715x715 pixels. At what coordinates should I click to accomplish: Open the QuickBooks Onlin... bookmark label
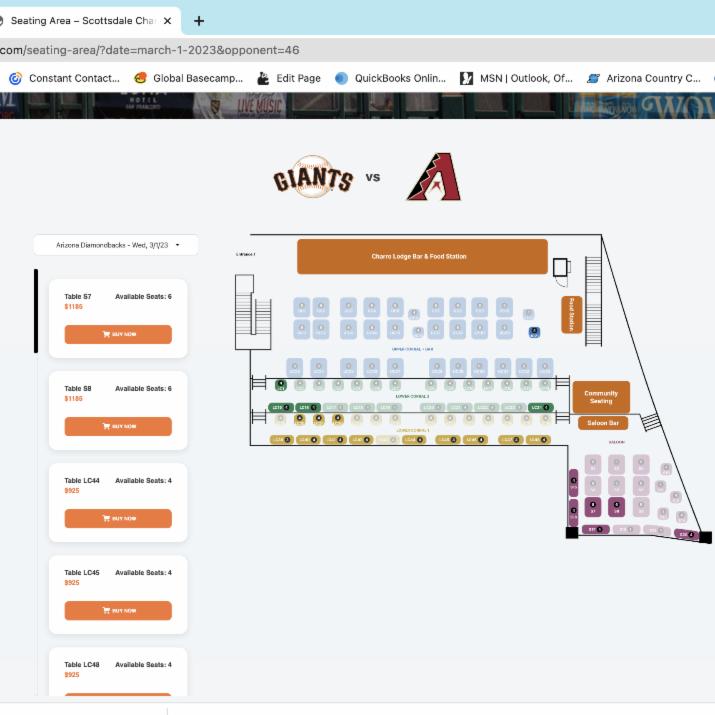[400, 78]
